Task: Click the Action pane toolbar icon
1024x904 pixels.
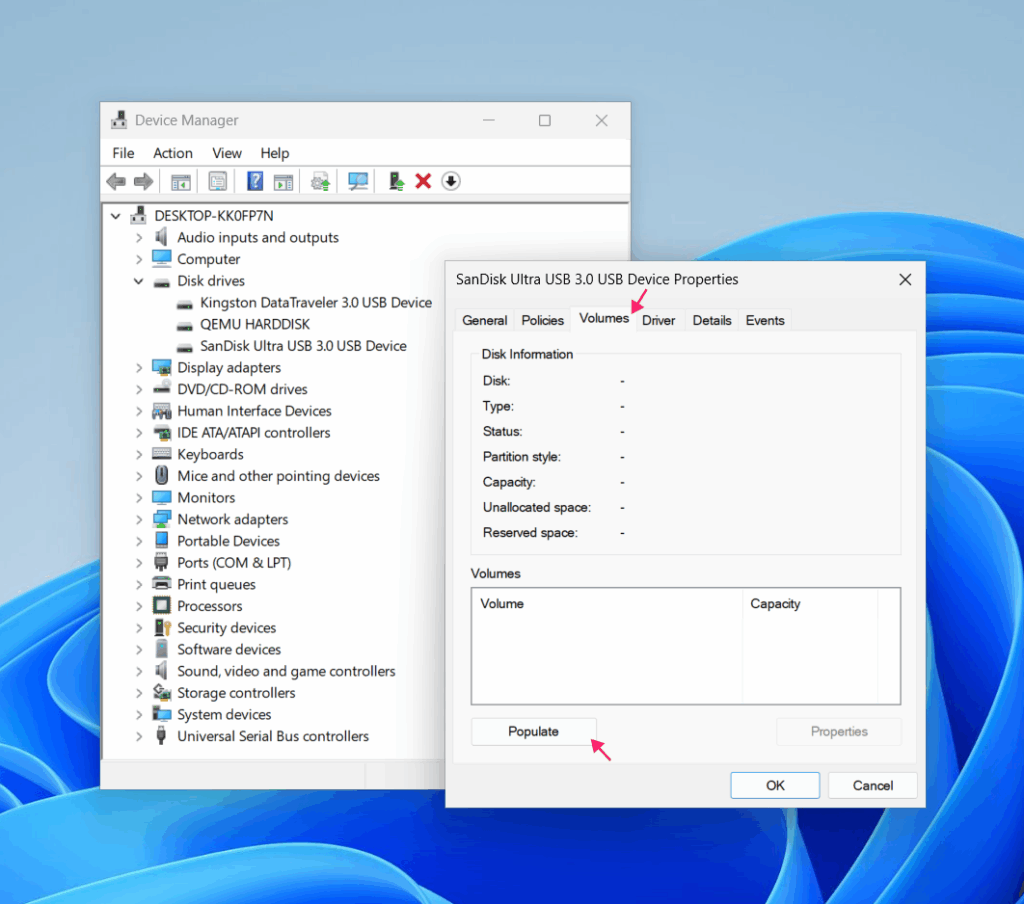Action: pyautogui.click(x=283, y=182)
